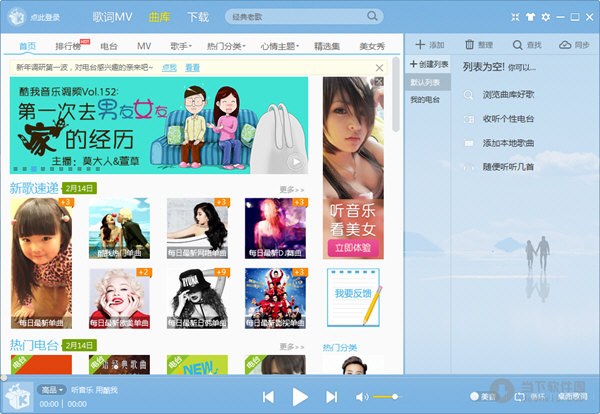This screenshot has width=600, height=414.
Task: Toggle 循环 play mode
Action: (x=530, y=397)
